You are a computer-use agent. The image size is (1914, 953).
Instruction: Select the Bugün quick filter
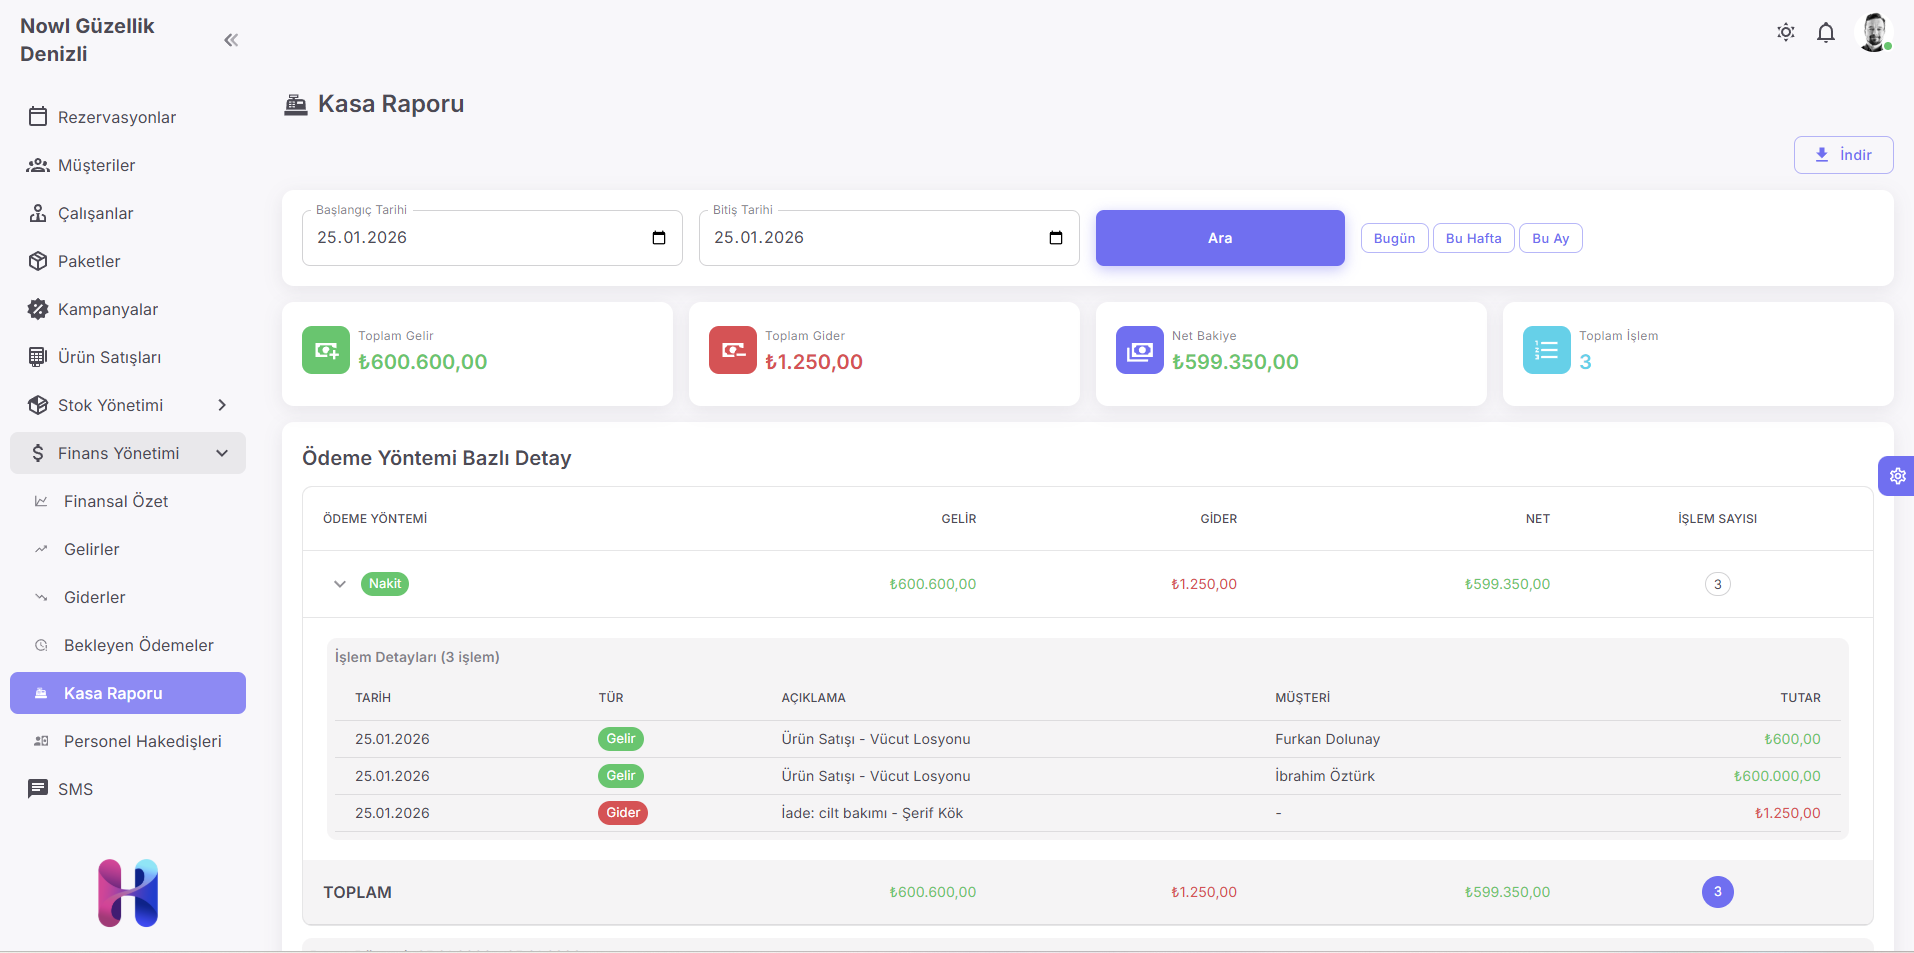pos(1394,238)
